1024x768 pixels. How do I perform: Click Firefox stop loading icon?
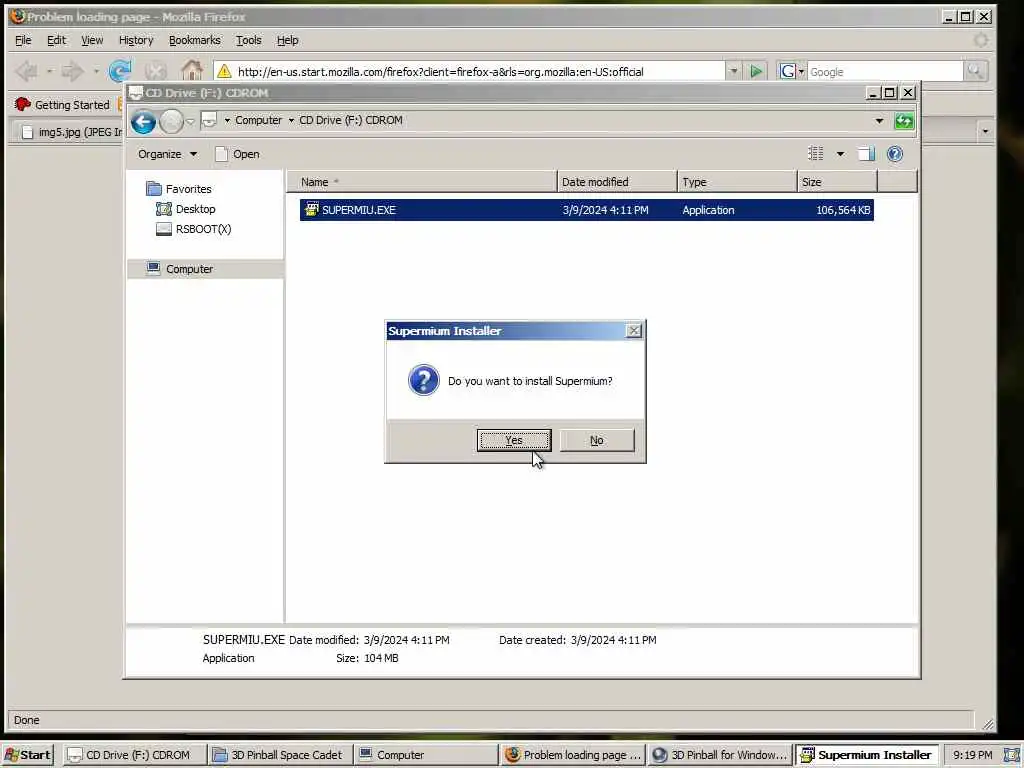(155, 71)
